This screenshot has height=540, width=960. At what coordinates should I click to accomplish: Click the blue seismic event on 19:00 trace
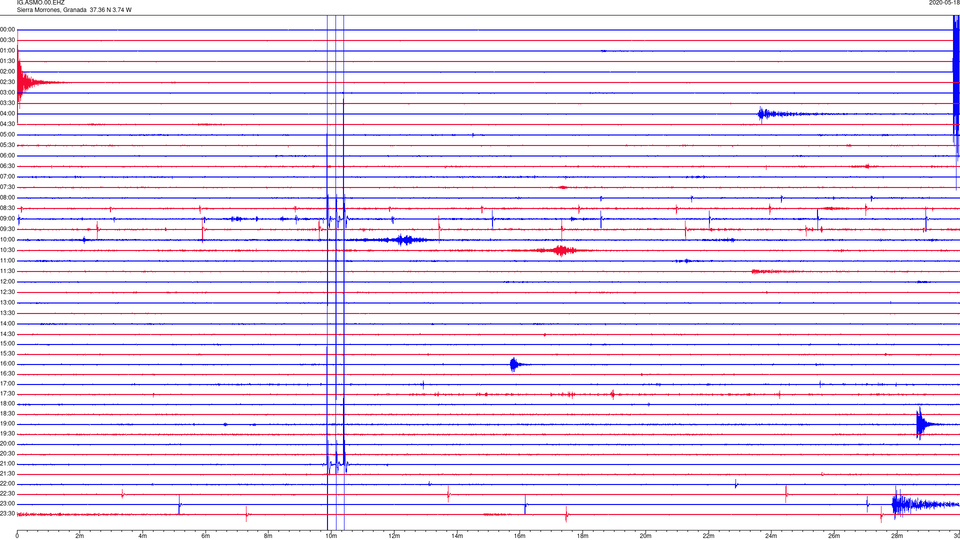click(x=928, y=424)
